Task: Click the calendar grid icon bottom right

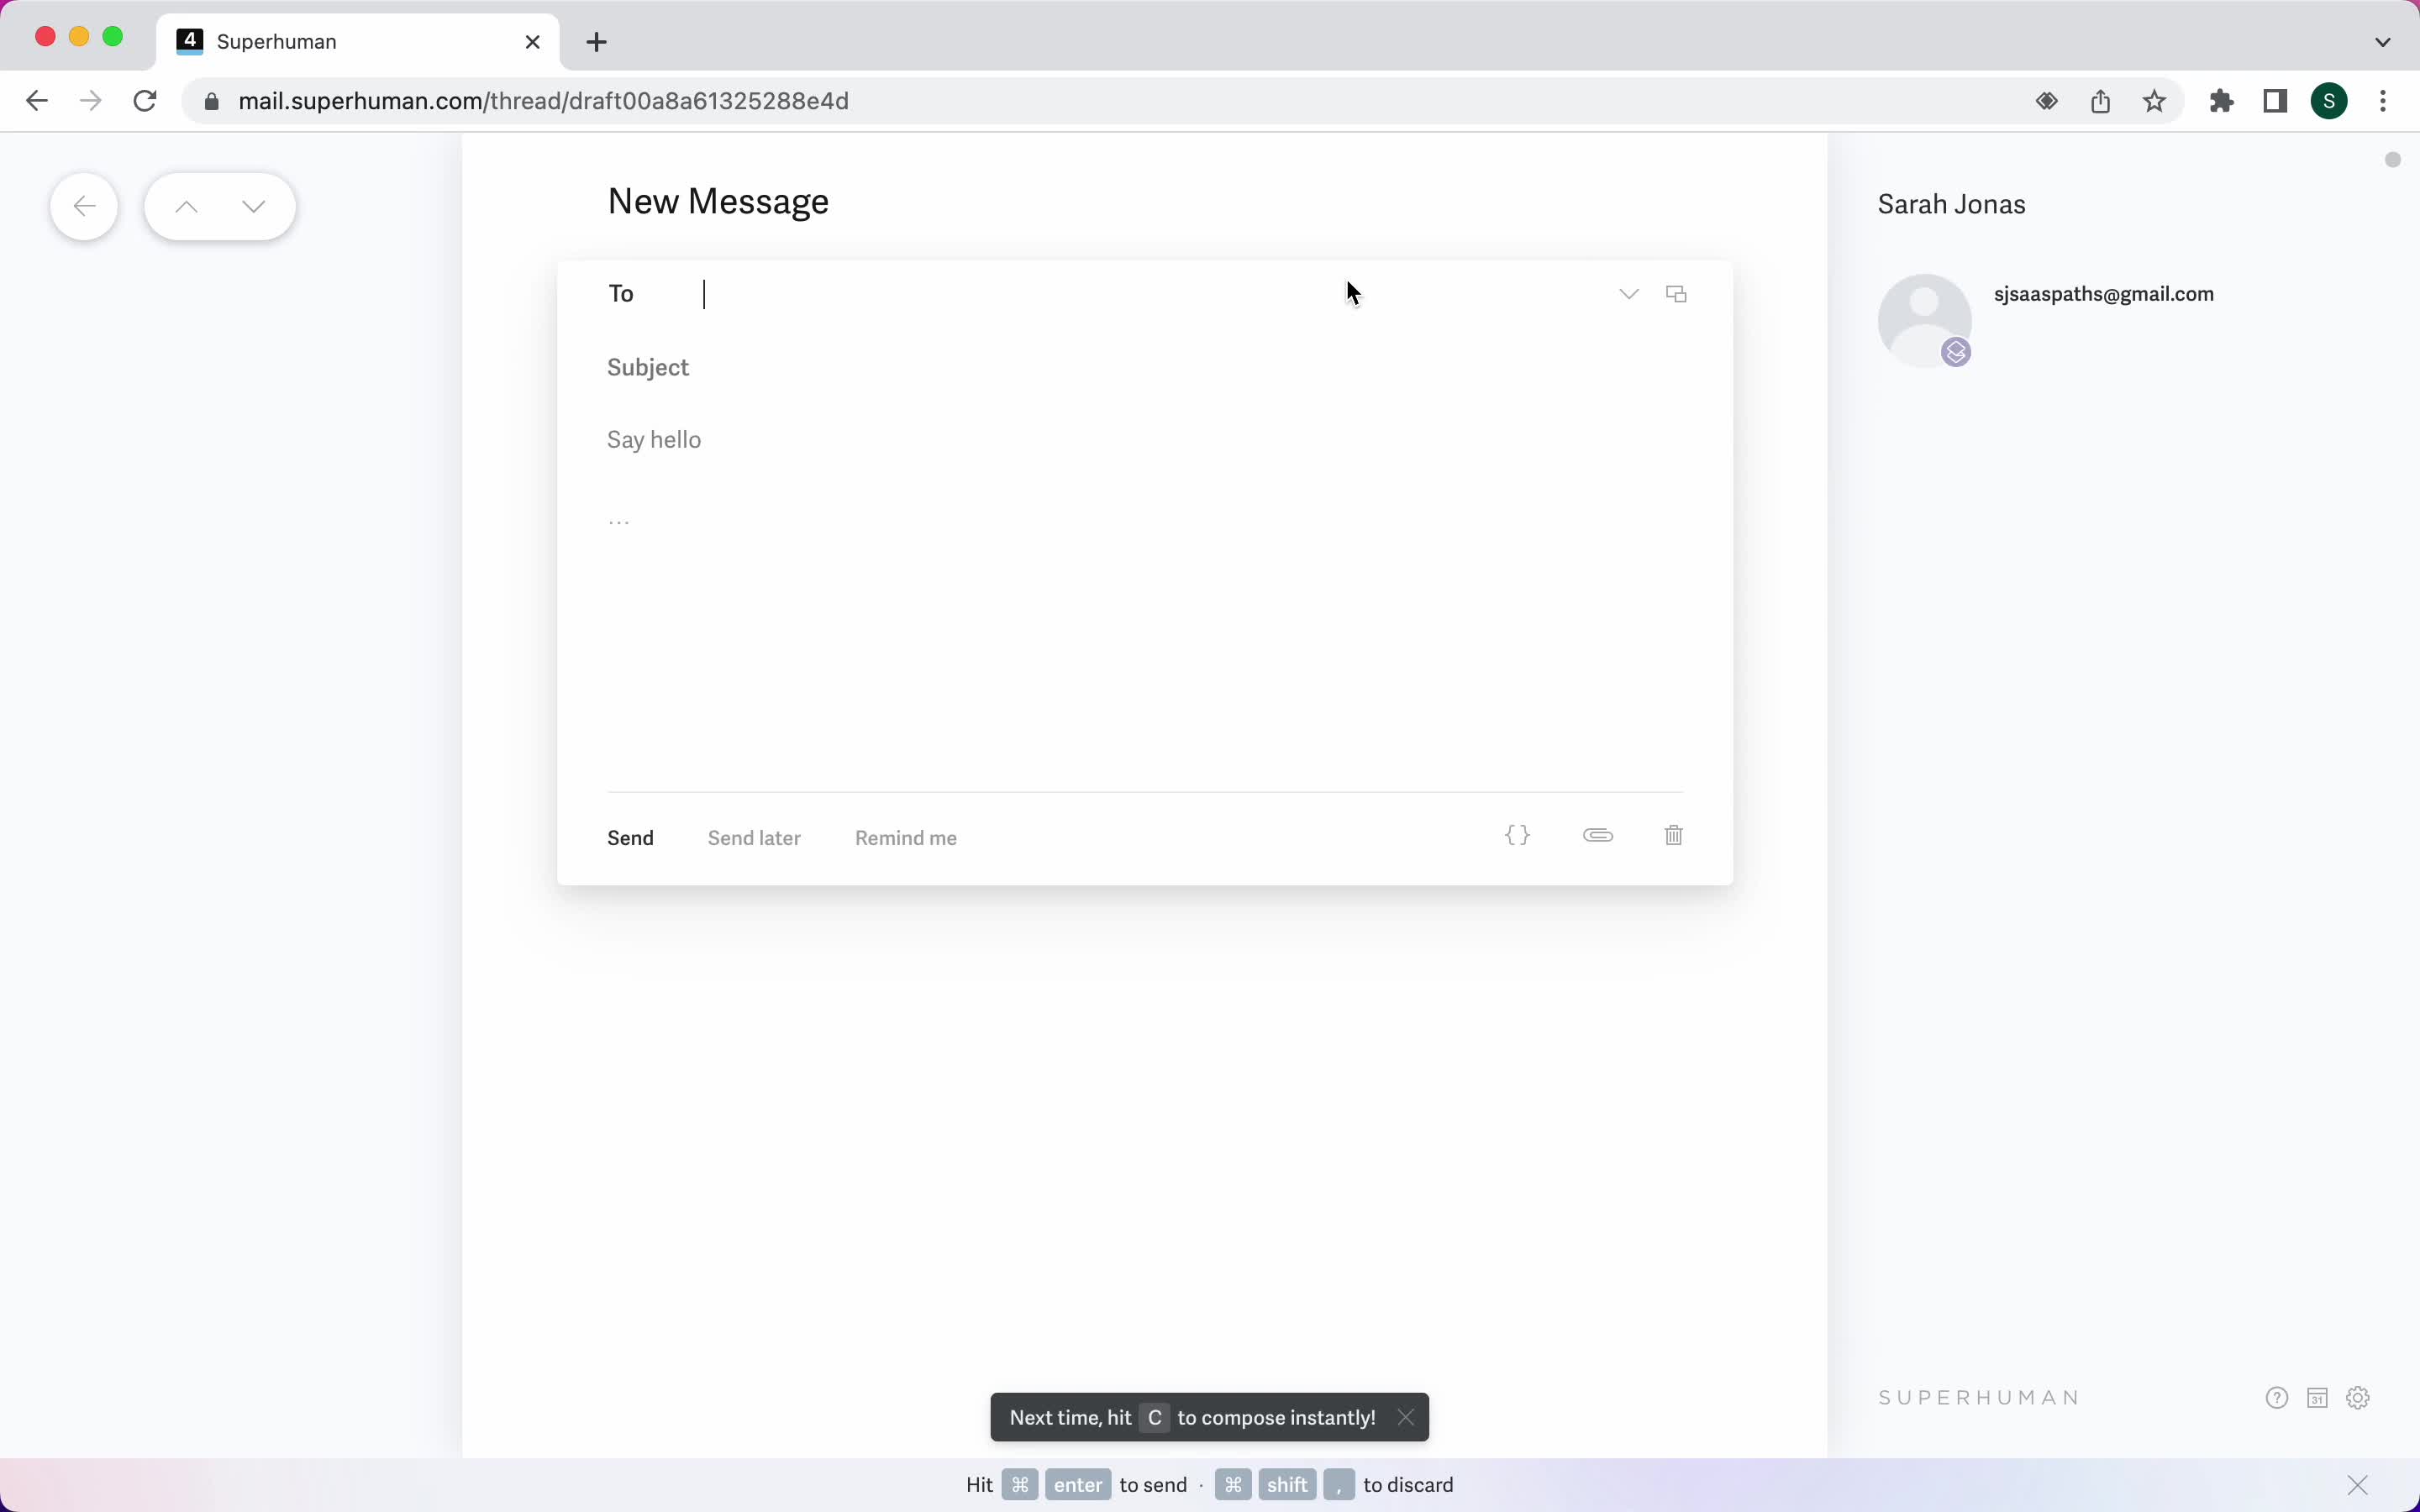Action: [2317, 1397]
